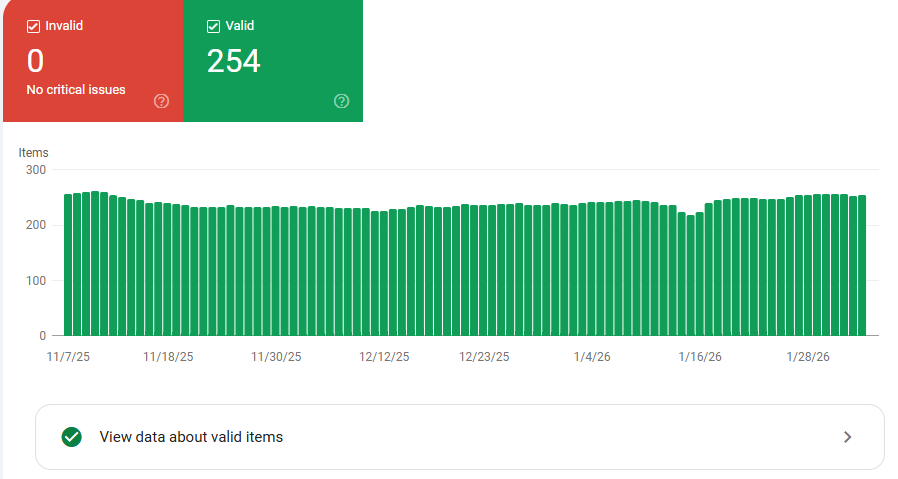Screen dimensions: 898x479
Task: Click the 11/18/25 date label
Action: coord(168,356)
